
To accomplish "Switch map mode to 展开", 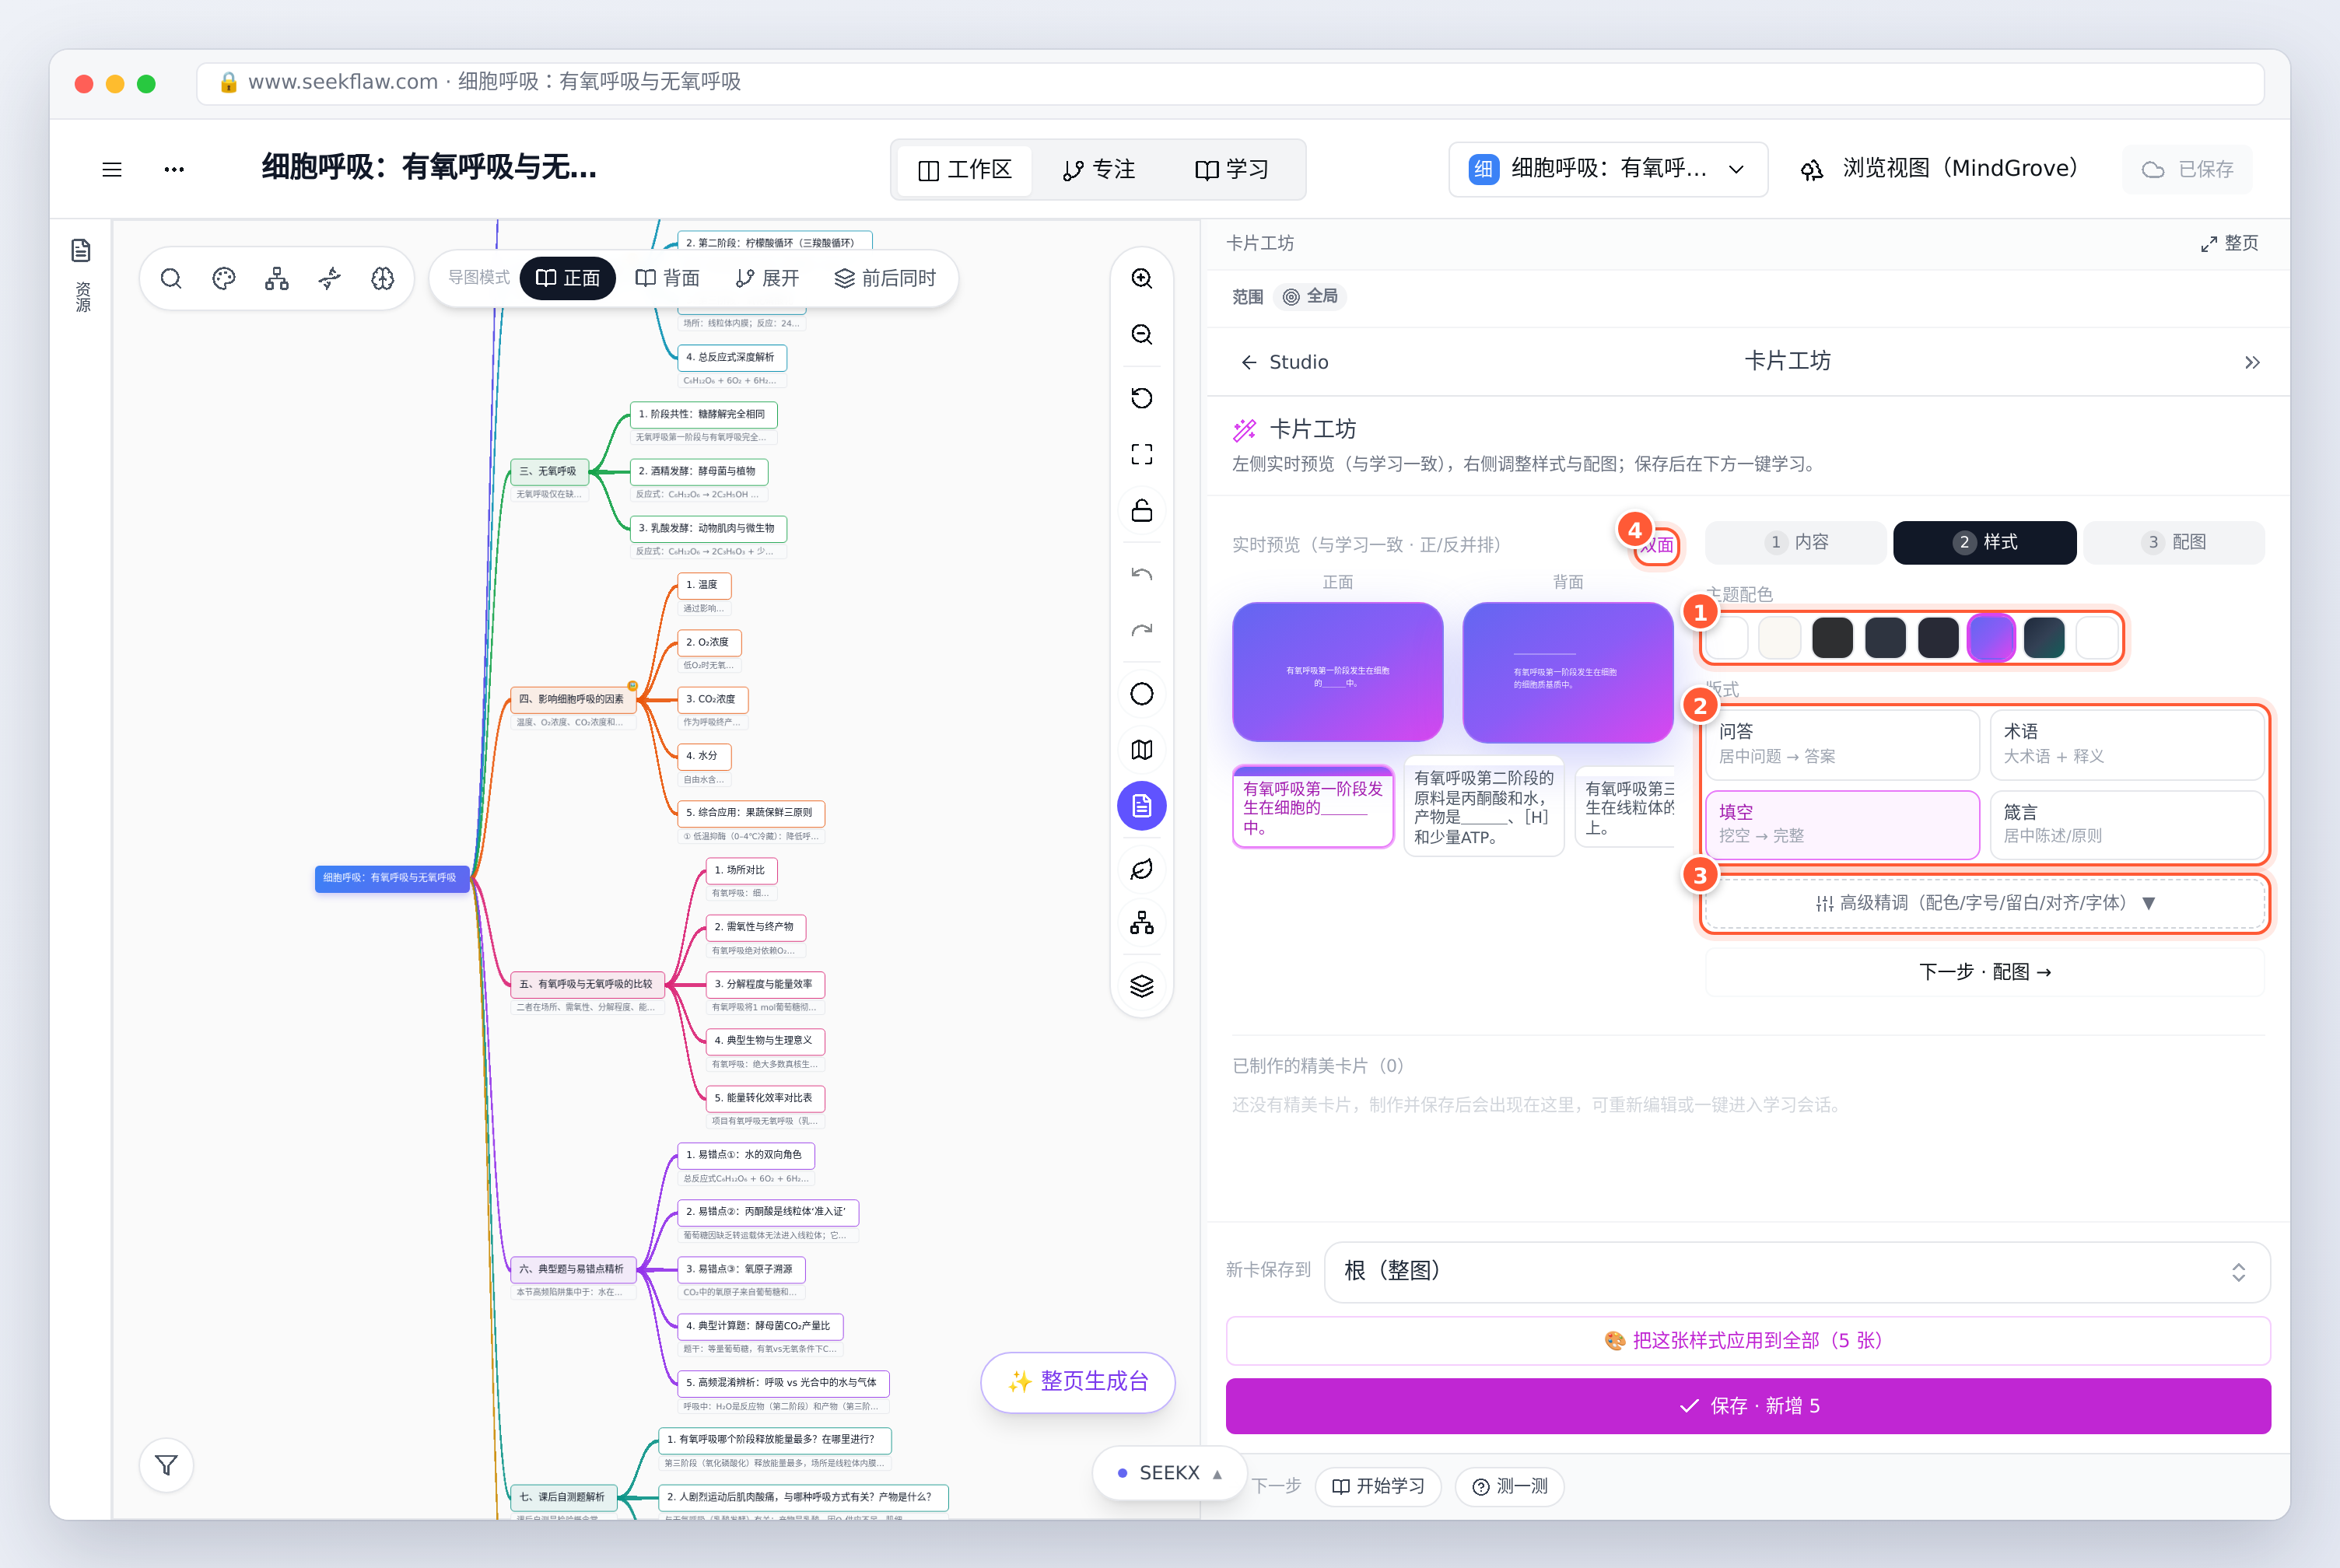I will pos(767,278).
